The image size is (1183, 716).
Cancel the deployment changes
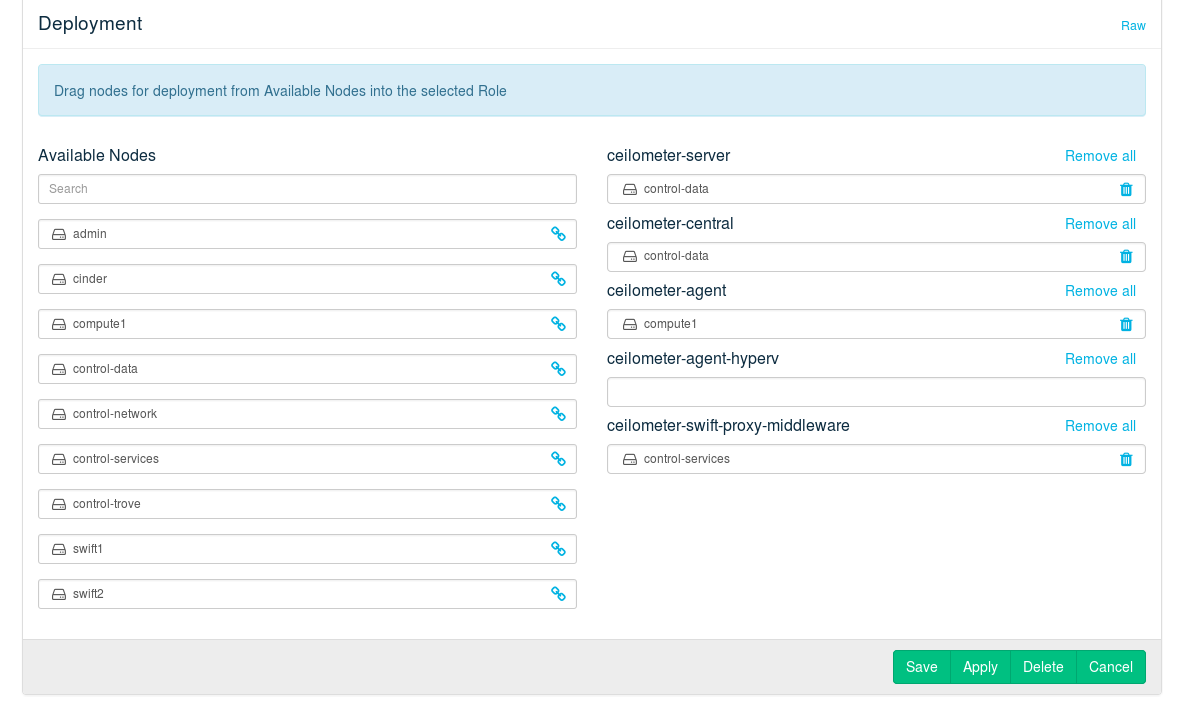1110,667
